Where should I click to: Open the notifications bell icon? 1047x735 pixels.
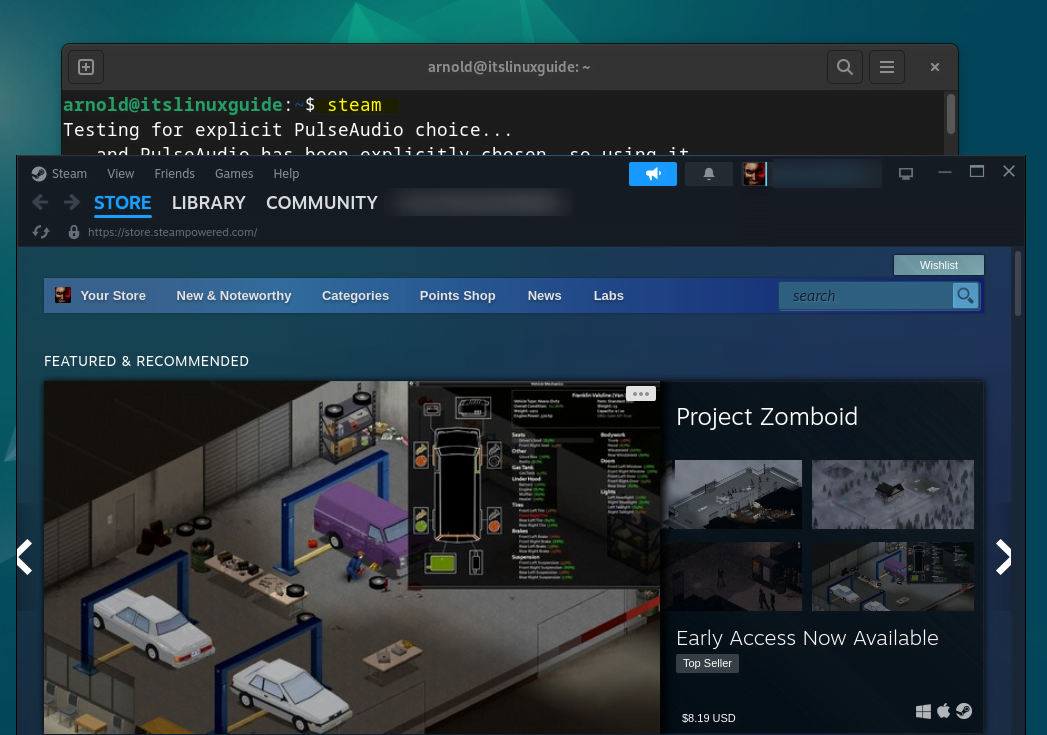click(709, 174)
